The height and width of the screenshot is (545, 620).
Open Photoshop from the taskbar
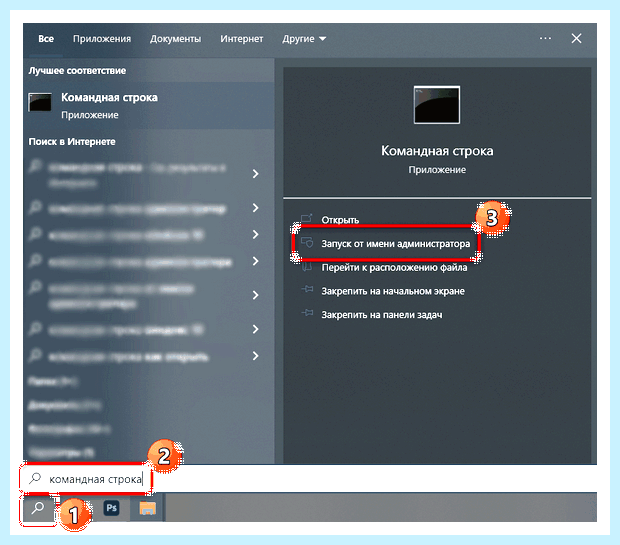(111, 508)
